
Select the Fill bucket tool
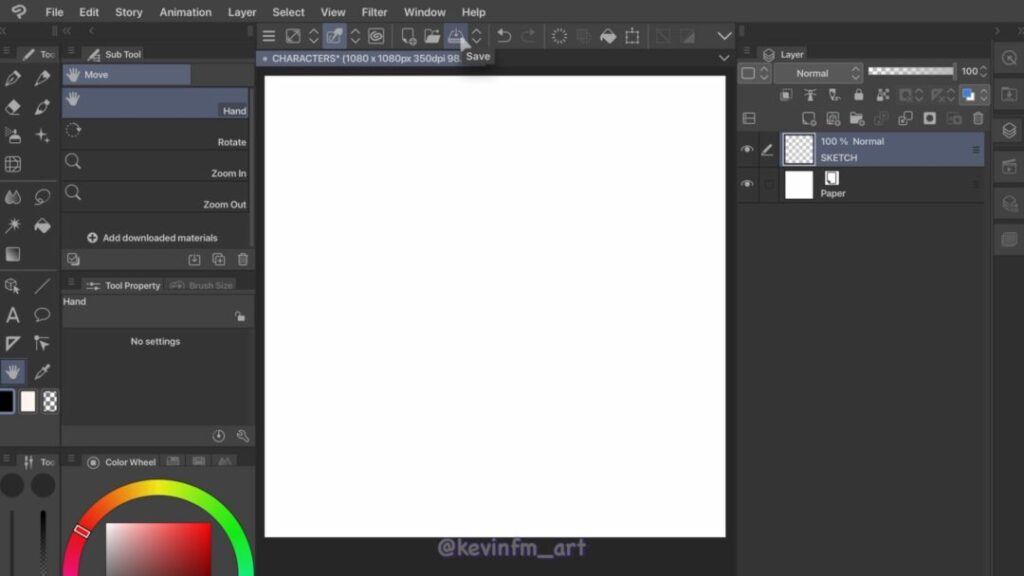(x=42, y=226)
